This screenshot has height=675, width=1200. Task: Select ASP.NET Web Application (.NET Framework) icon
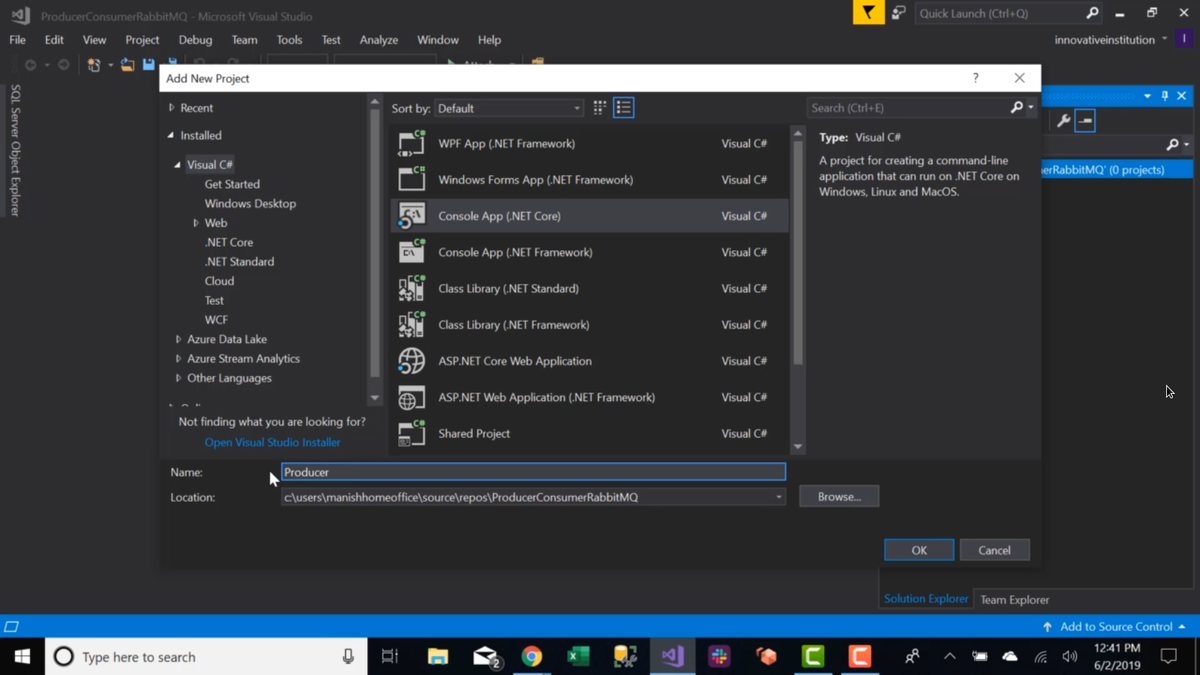coord(411,397)
